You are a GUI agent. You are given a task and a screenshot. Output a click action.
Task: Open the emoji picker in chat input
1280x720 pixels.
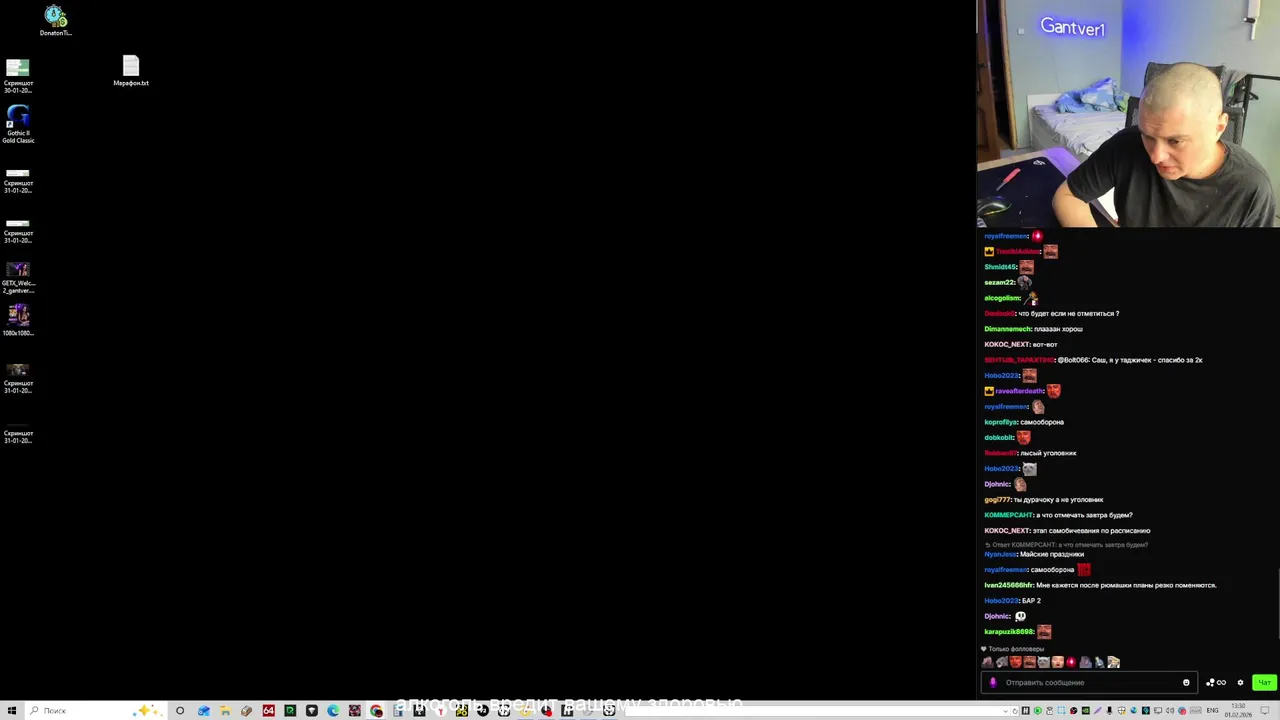[1186, 683]
